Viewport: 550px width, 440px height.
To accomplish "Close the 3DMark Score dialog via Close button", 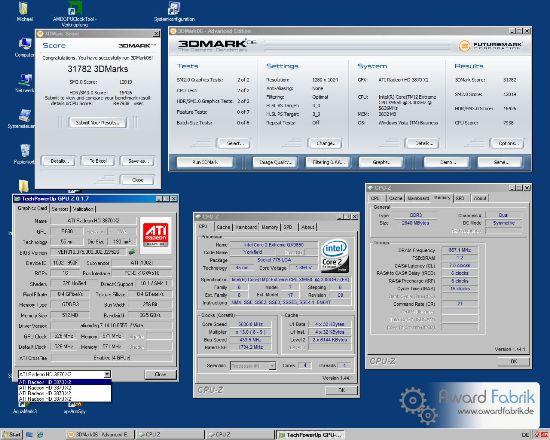I will point(137,180).
